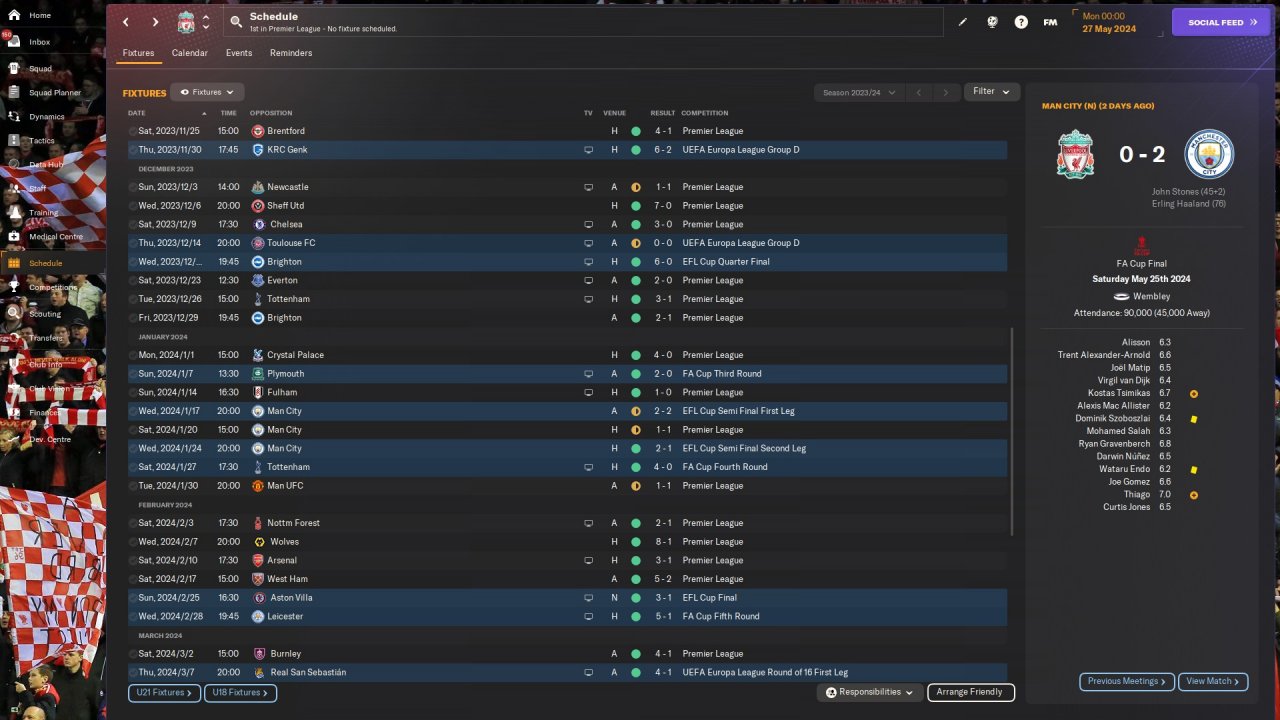
Task: Toggle circle beside Arsenal fixture date
Action: pyautogui.click(x=133, y=560)
